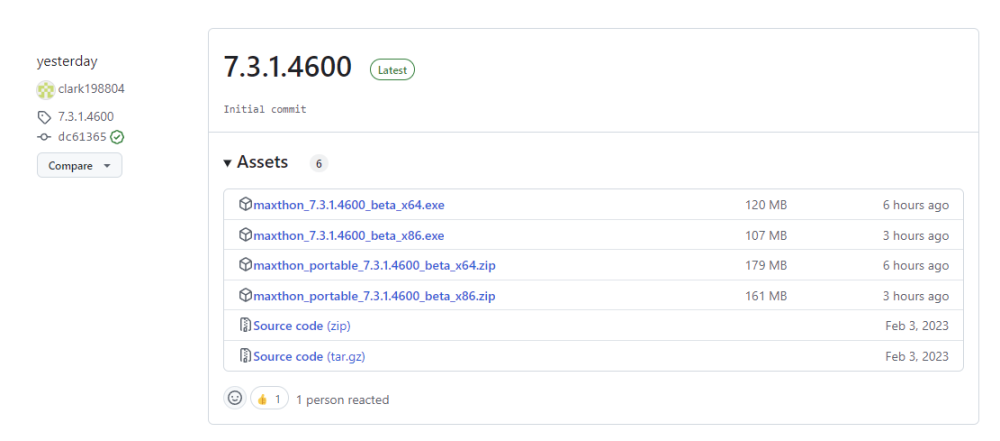The width and height of the screenshot is (1000, 441).
Task: Click the package icon beside maxthon_portable x64 zip
Action: pos(245,265)
